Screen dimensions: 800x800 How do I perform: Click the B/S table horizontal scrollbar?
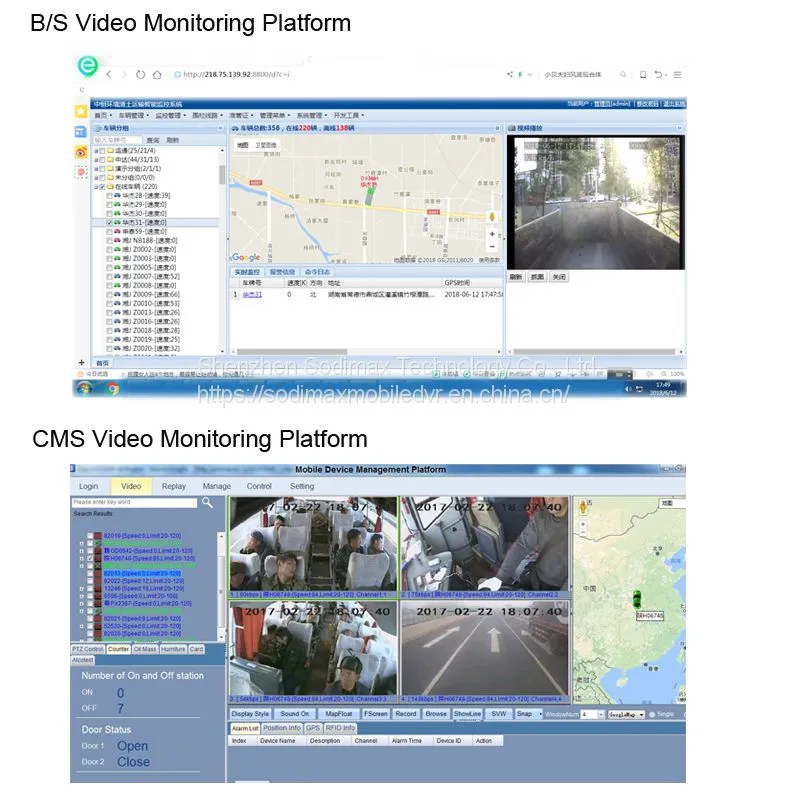(291, 352)
